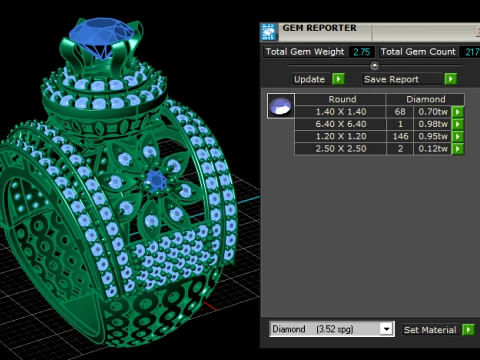
Task: Click the green arrow beside Save Report
Action: pyautogui.click(x=451, y=79)
